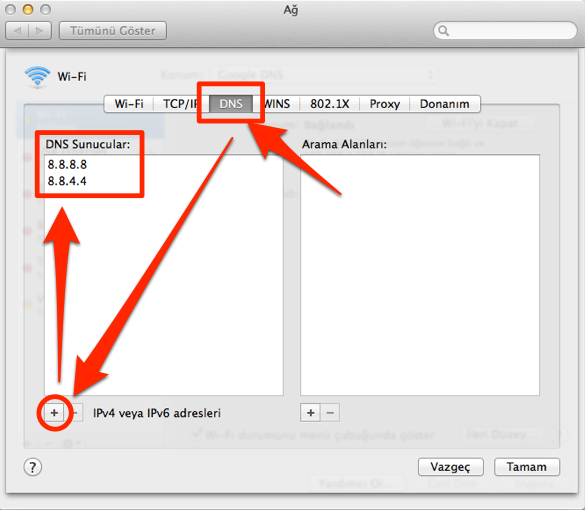Viewport: 585px width, 510px height.
Task: Remove the selected DNS server with minus button
Action: pyautogui.click(x=76, y=413)
